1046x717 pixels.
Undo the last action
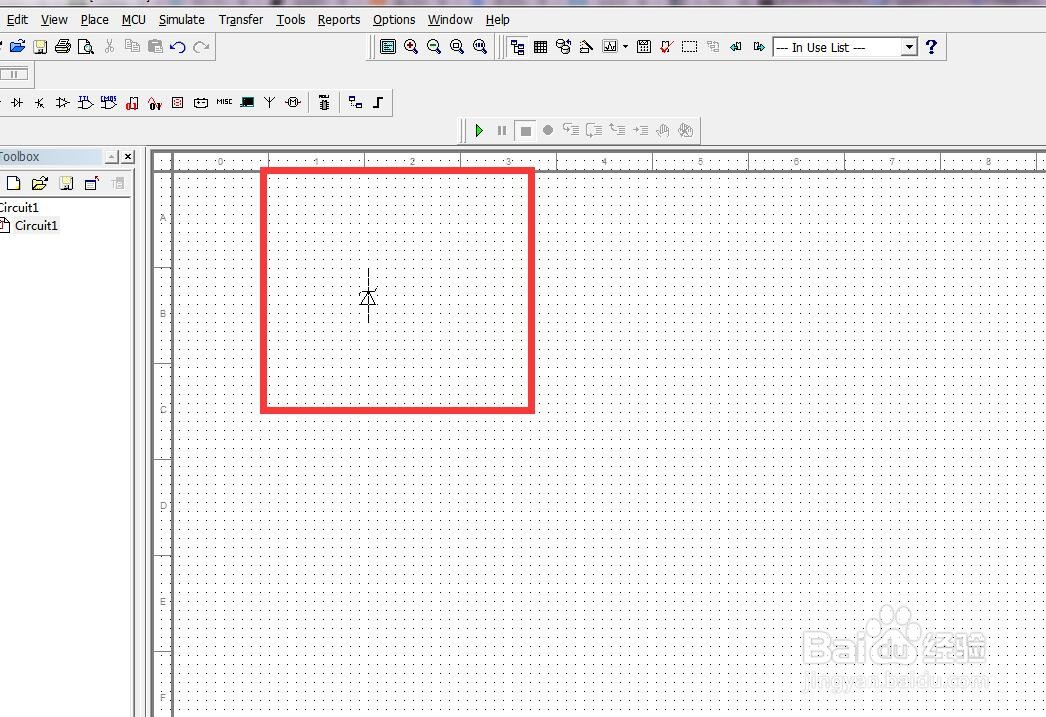[177, 46]
